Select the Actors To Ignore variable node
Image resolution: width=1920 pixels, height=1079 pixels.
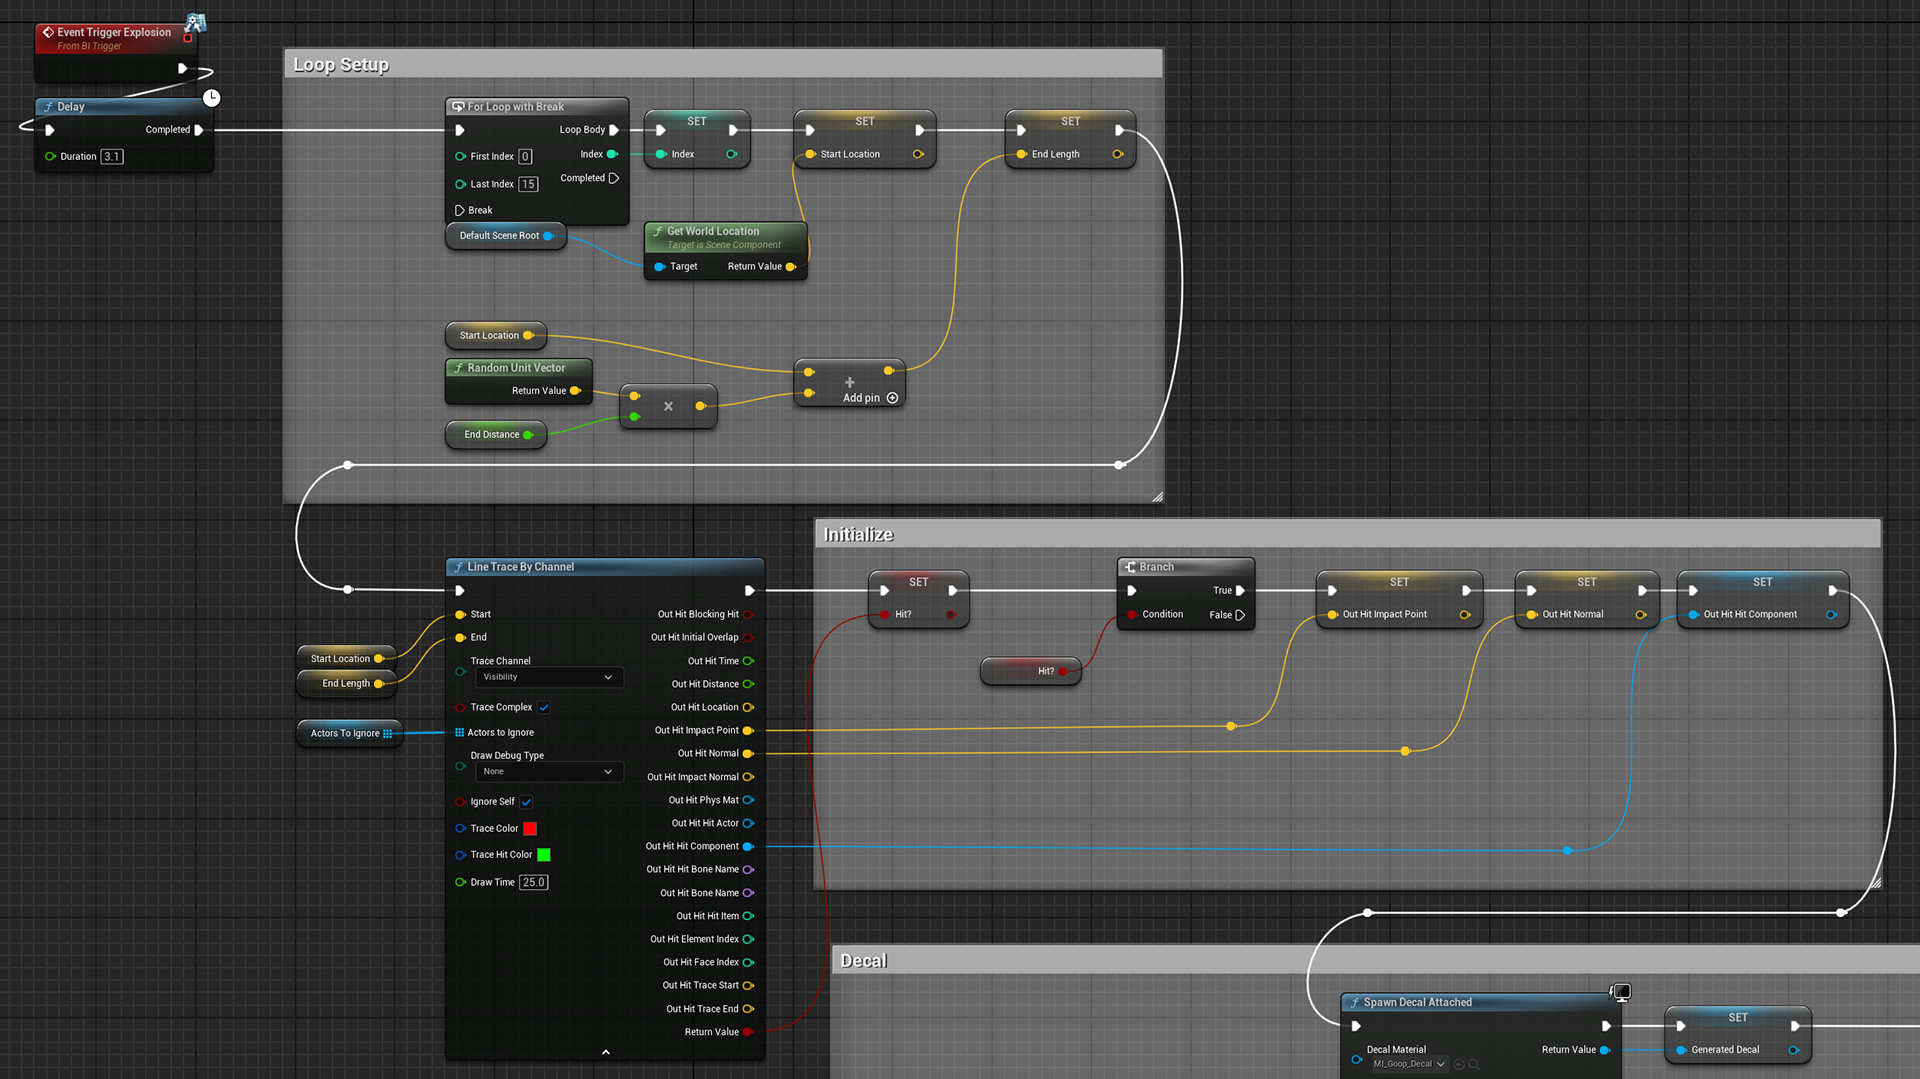(350, 733)
